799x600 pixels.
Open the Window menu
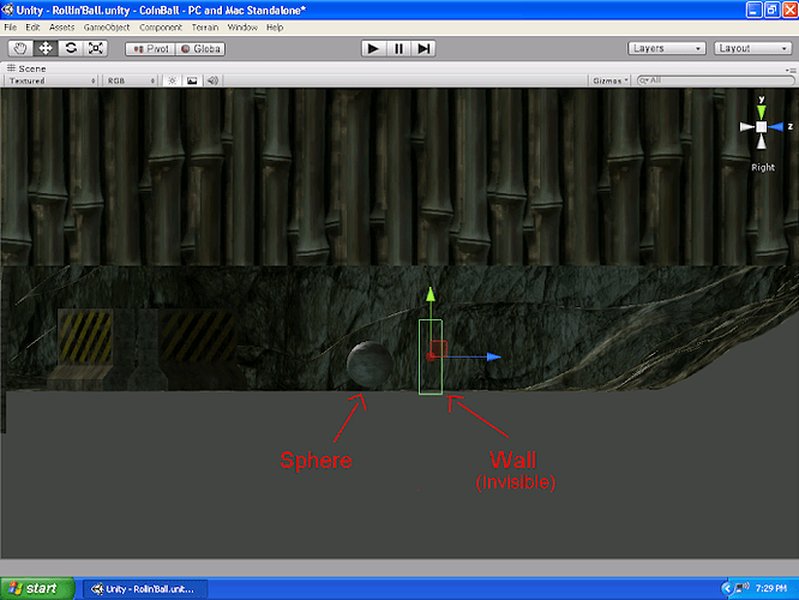[243, 28]
